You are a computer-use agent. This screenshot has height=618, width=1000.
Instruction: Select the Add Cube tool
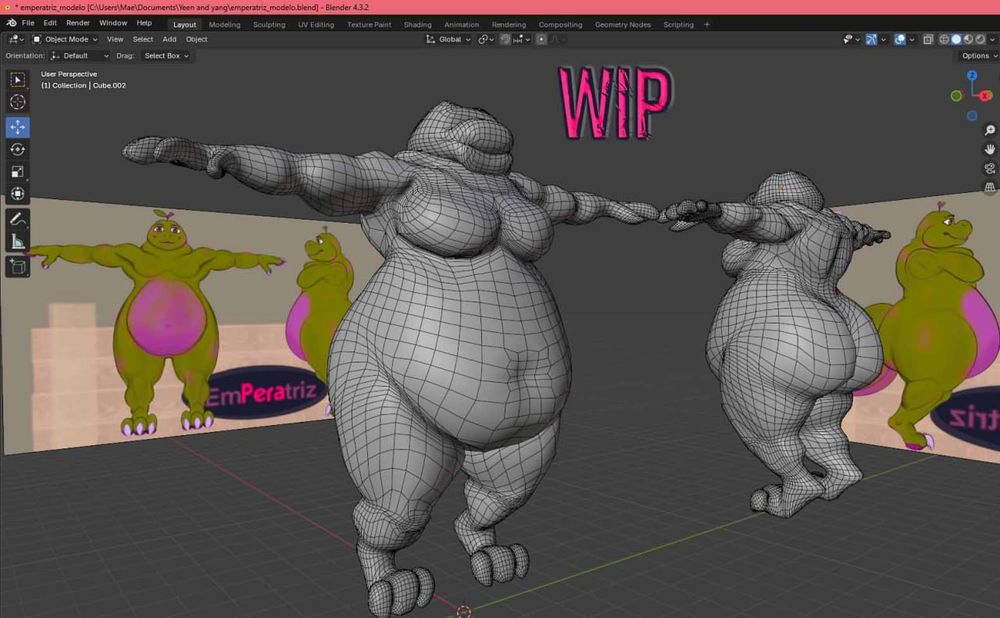[18, 267]
